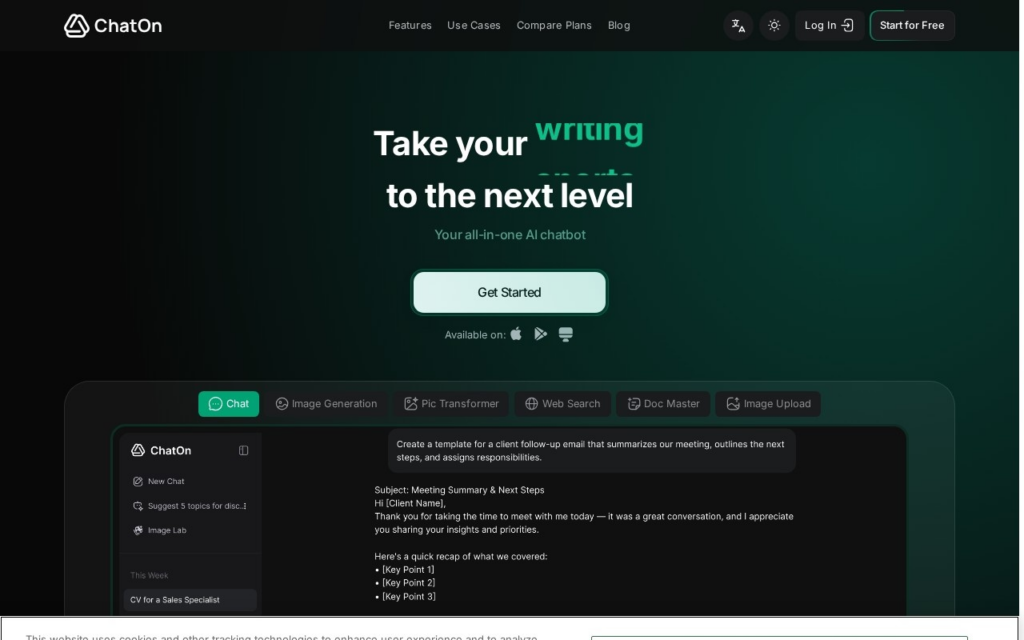Switch to Pic Transformer tab
1024x640 pixels.
pos(451,404)
